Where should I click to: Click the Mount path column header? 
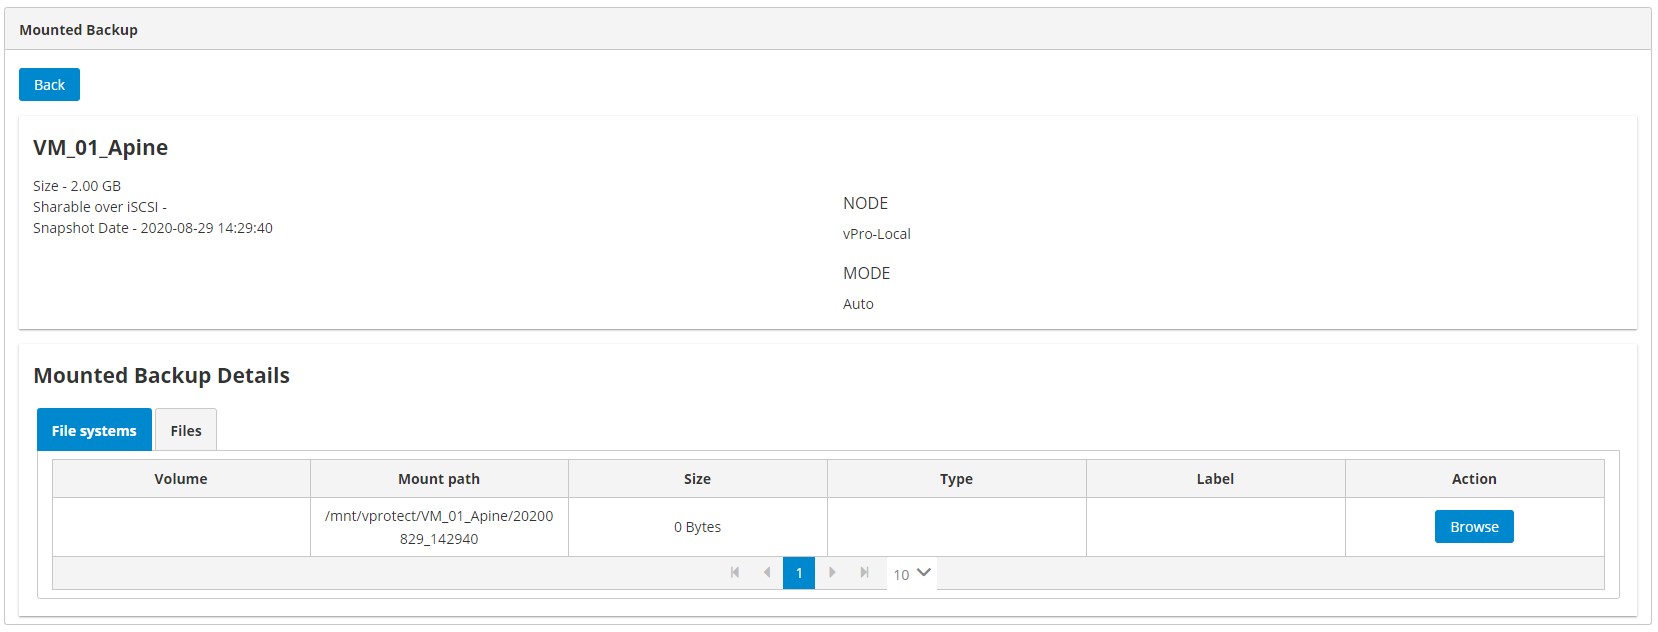(439, 479)
